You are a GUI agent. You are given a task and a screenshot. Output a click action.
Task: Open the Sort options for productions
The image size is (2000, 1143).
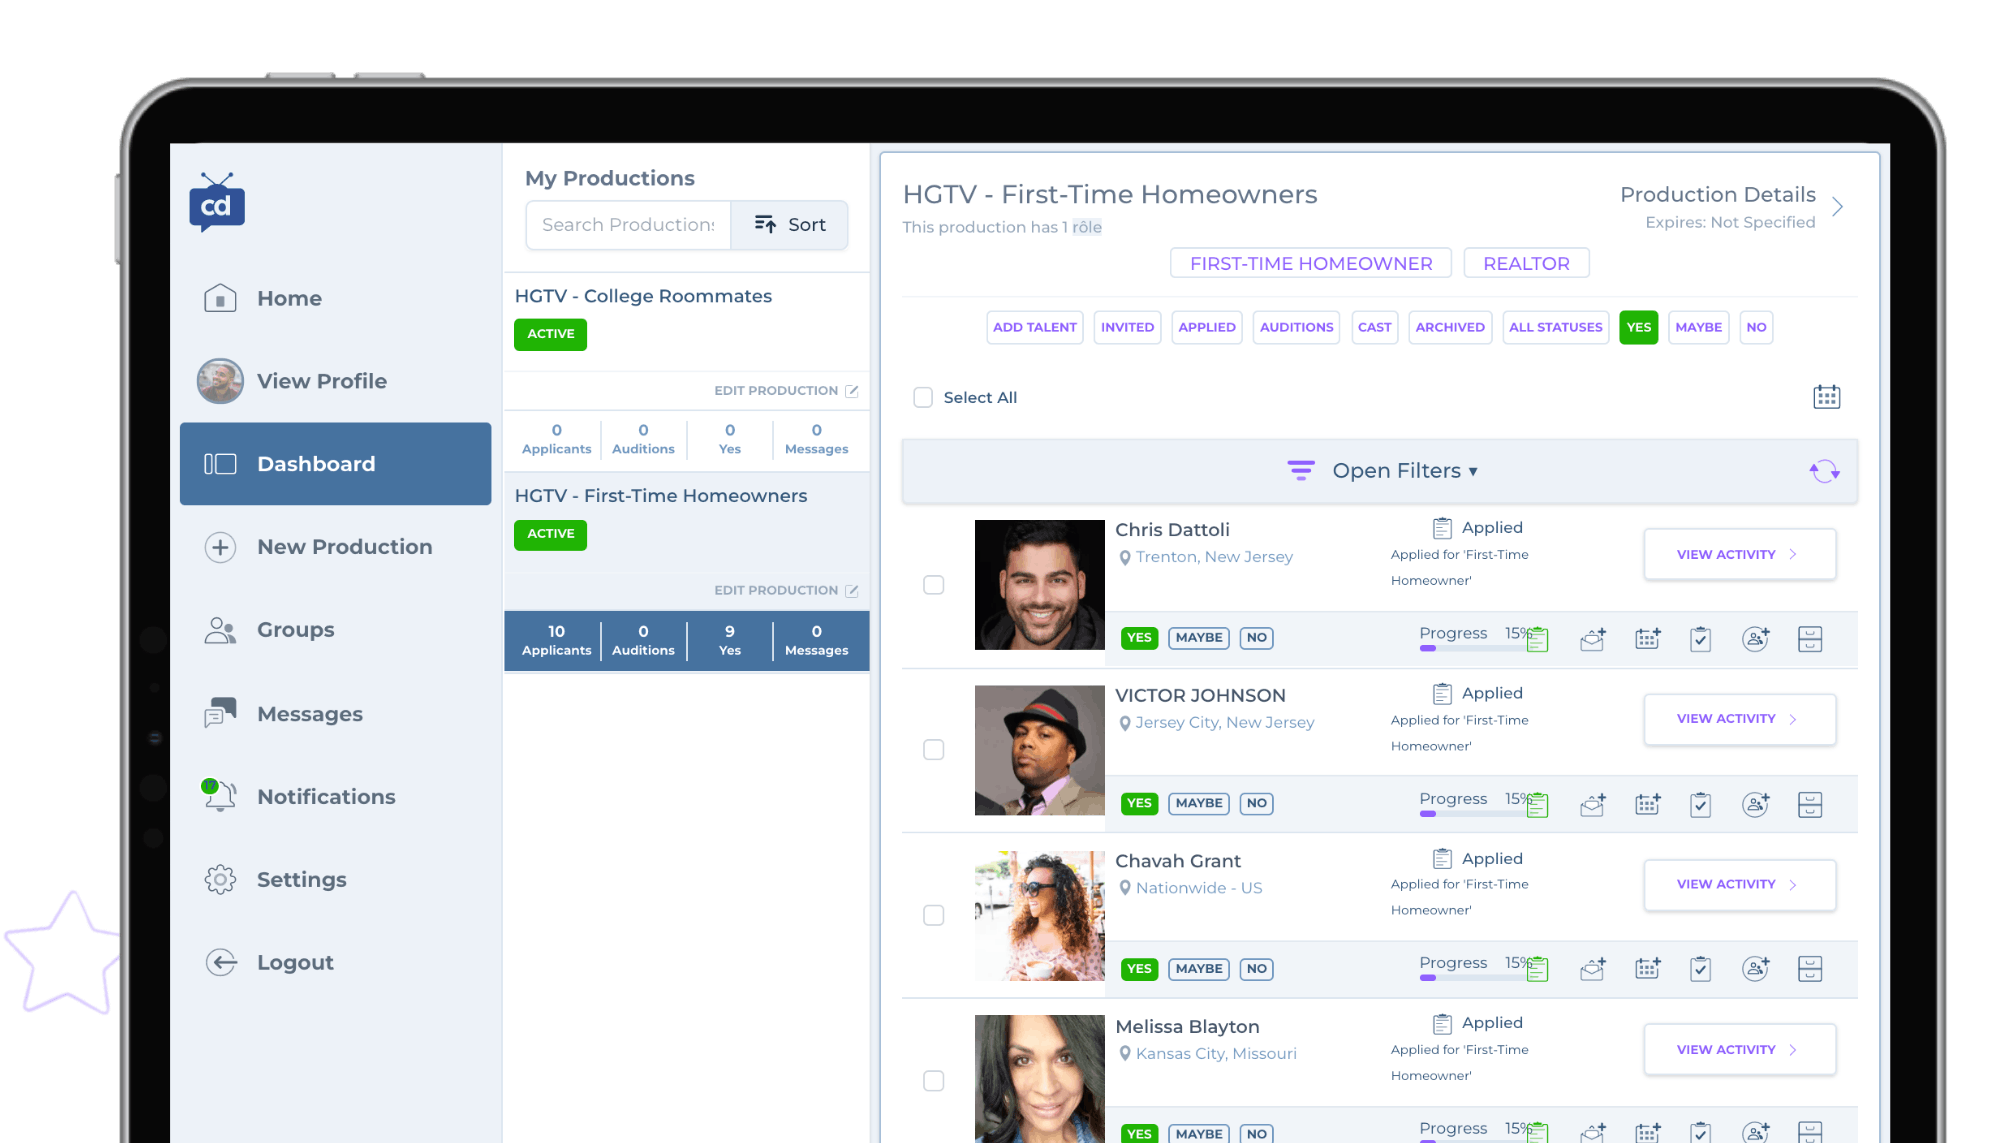click(790, 225)
